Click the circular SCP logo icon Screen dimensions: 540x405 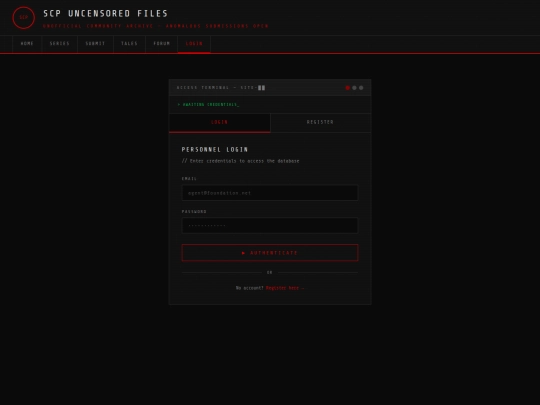click(23, 18)
